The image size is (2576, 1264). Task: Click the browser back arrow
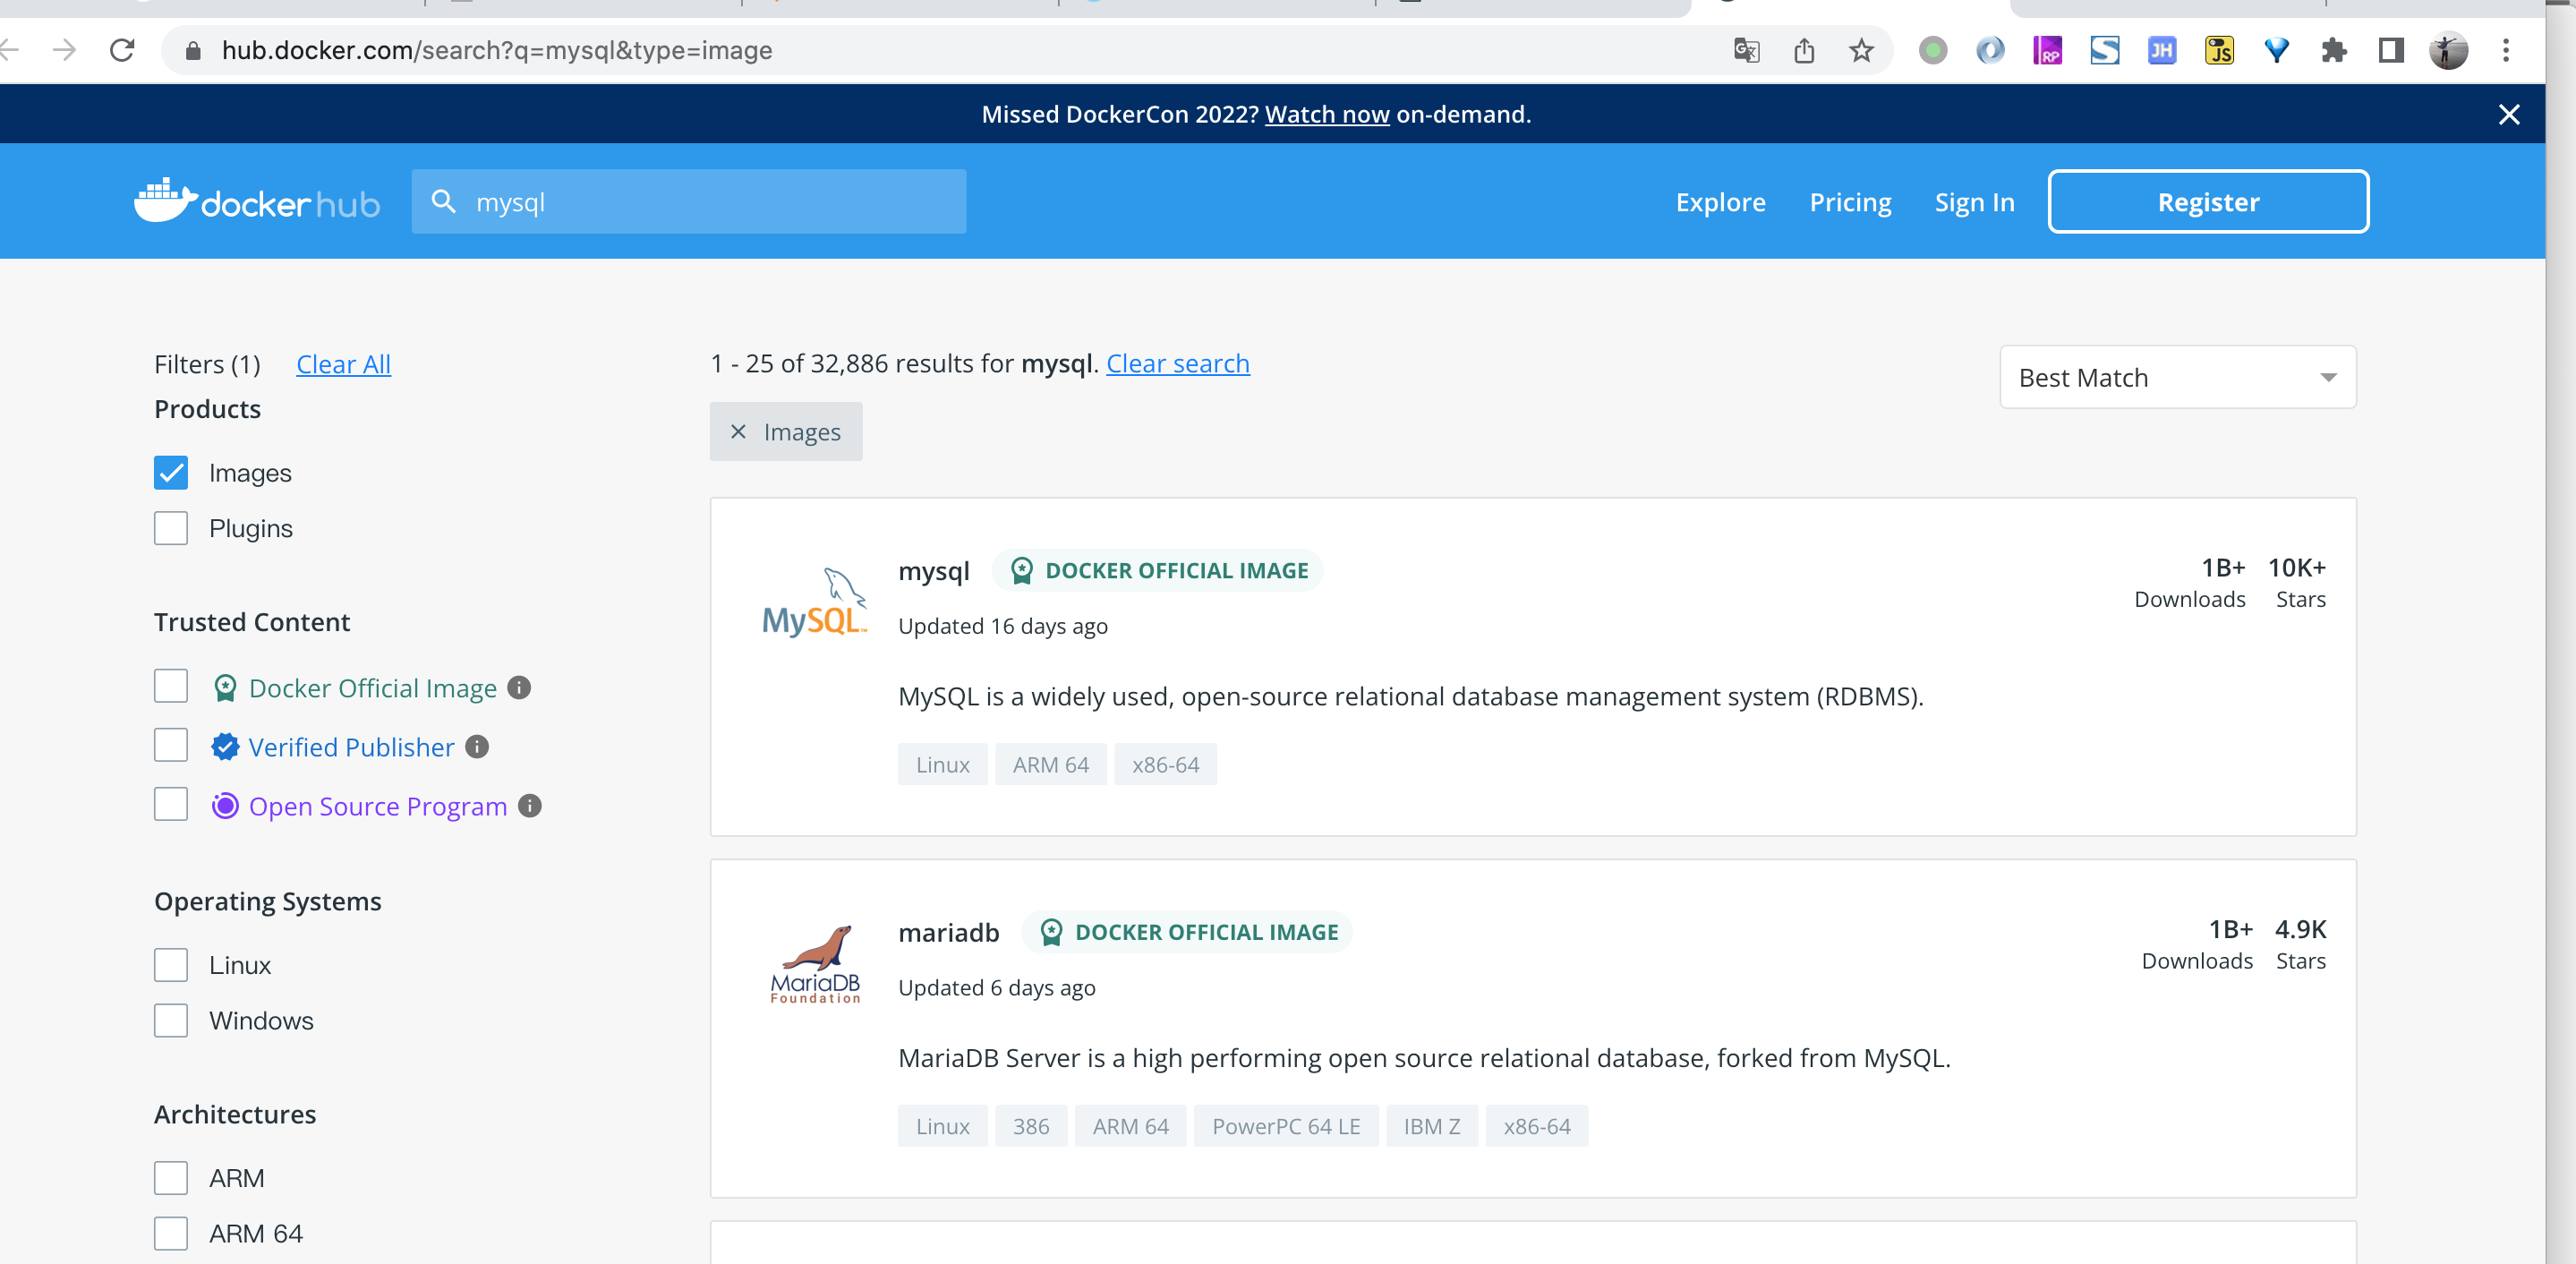[x=10, y=50]
